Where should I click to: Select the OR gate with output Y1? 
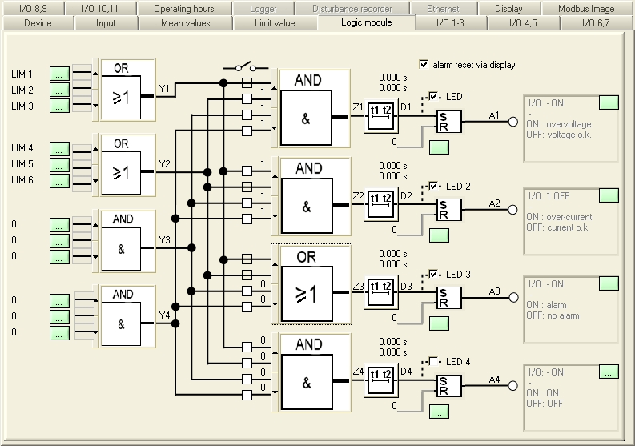coord(122,88)
